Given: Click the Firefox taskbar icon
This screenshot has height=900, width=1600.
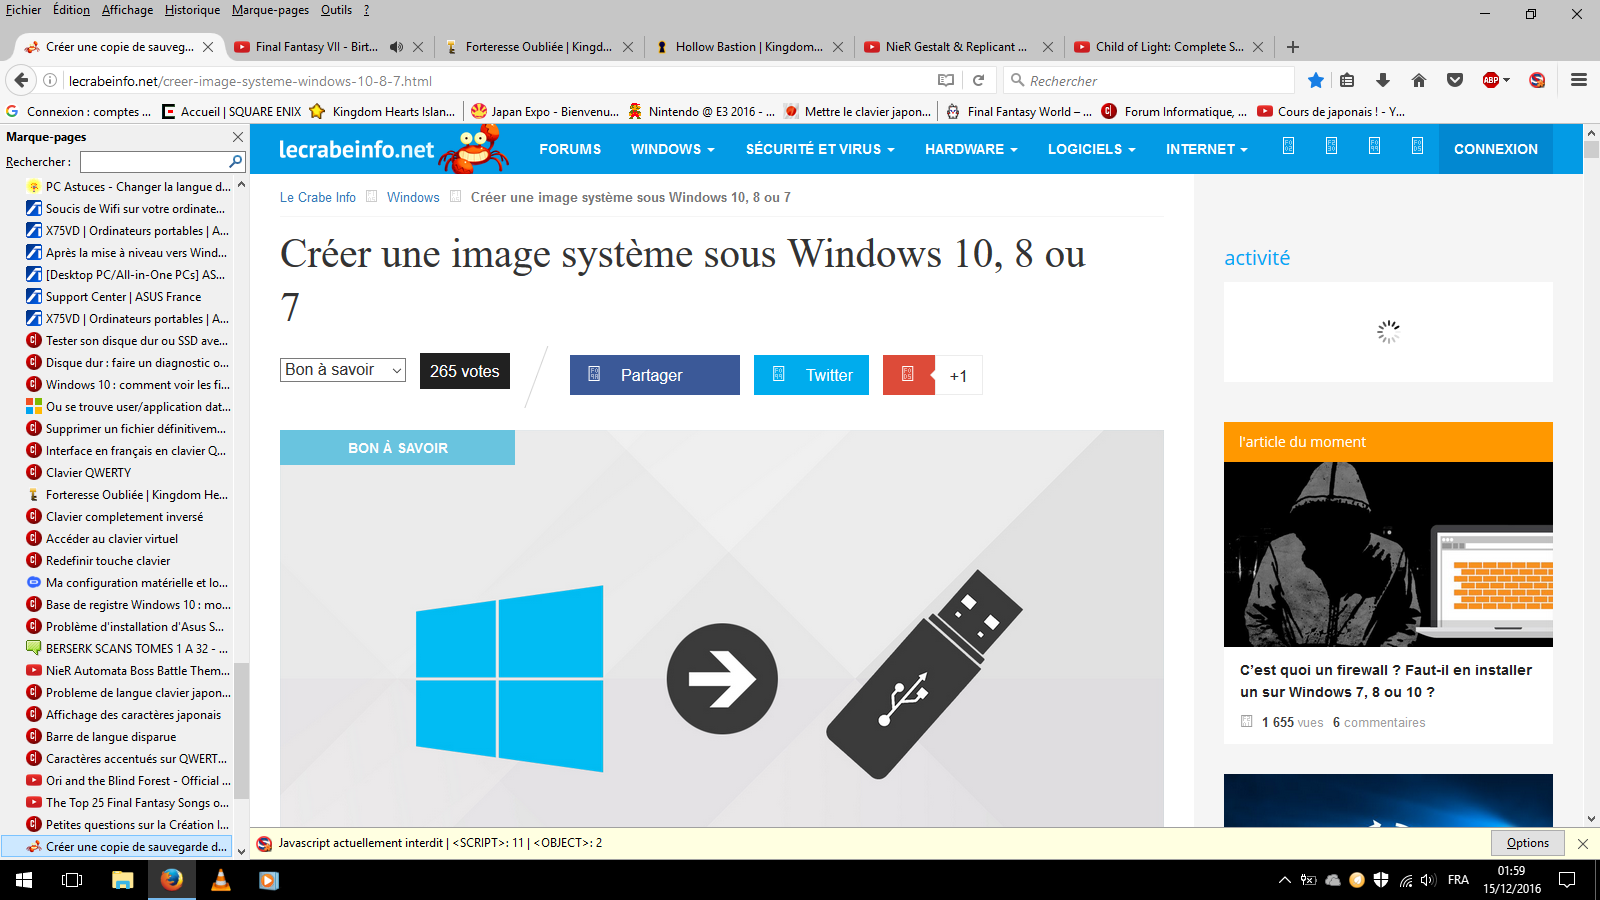Looking at the screenshot, I should tap(172, 880).
